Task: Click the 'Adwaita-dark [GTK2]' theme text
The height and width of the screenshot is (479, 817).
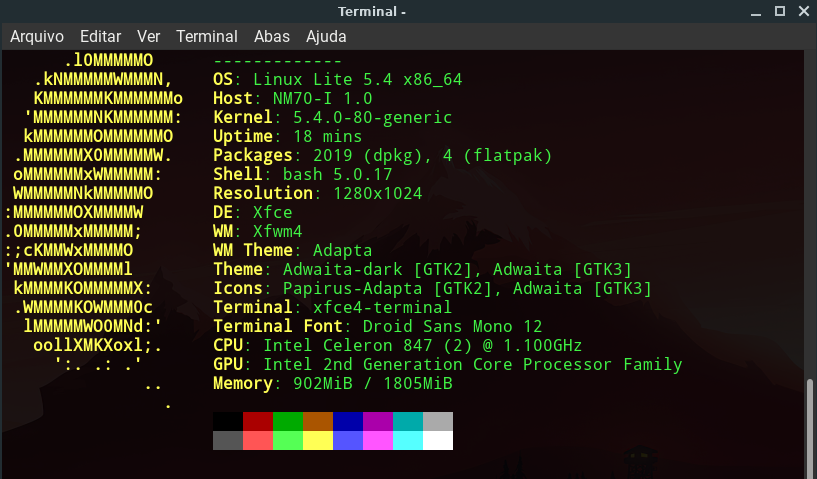Action: point(378,269)
